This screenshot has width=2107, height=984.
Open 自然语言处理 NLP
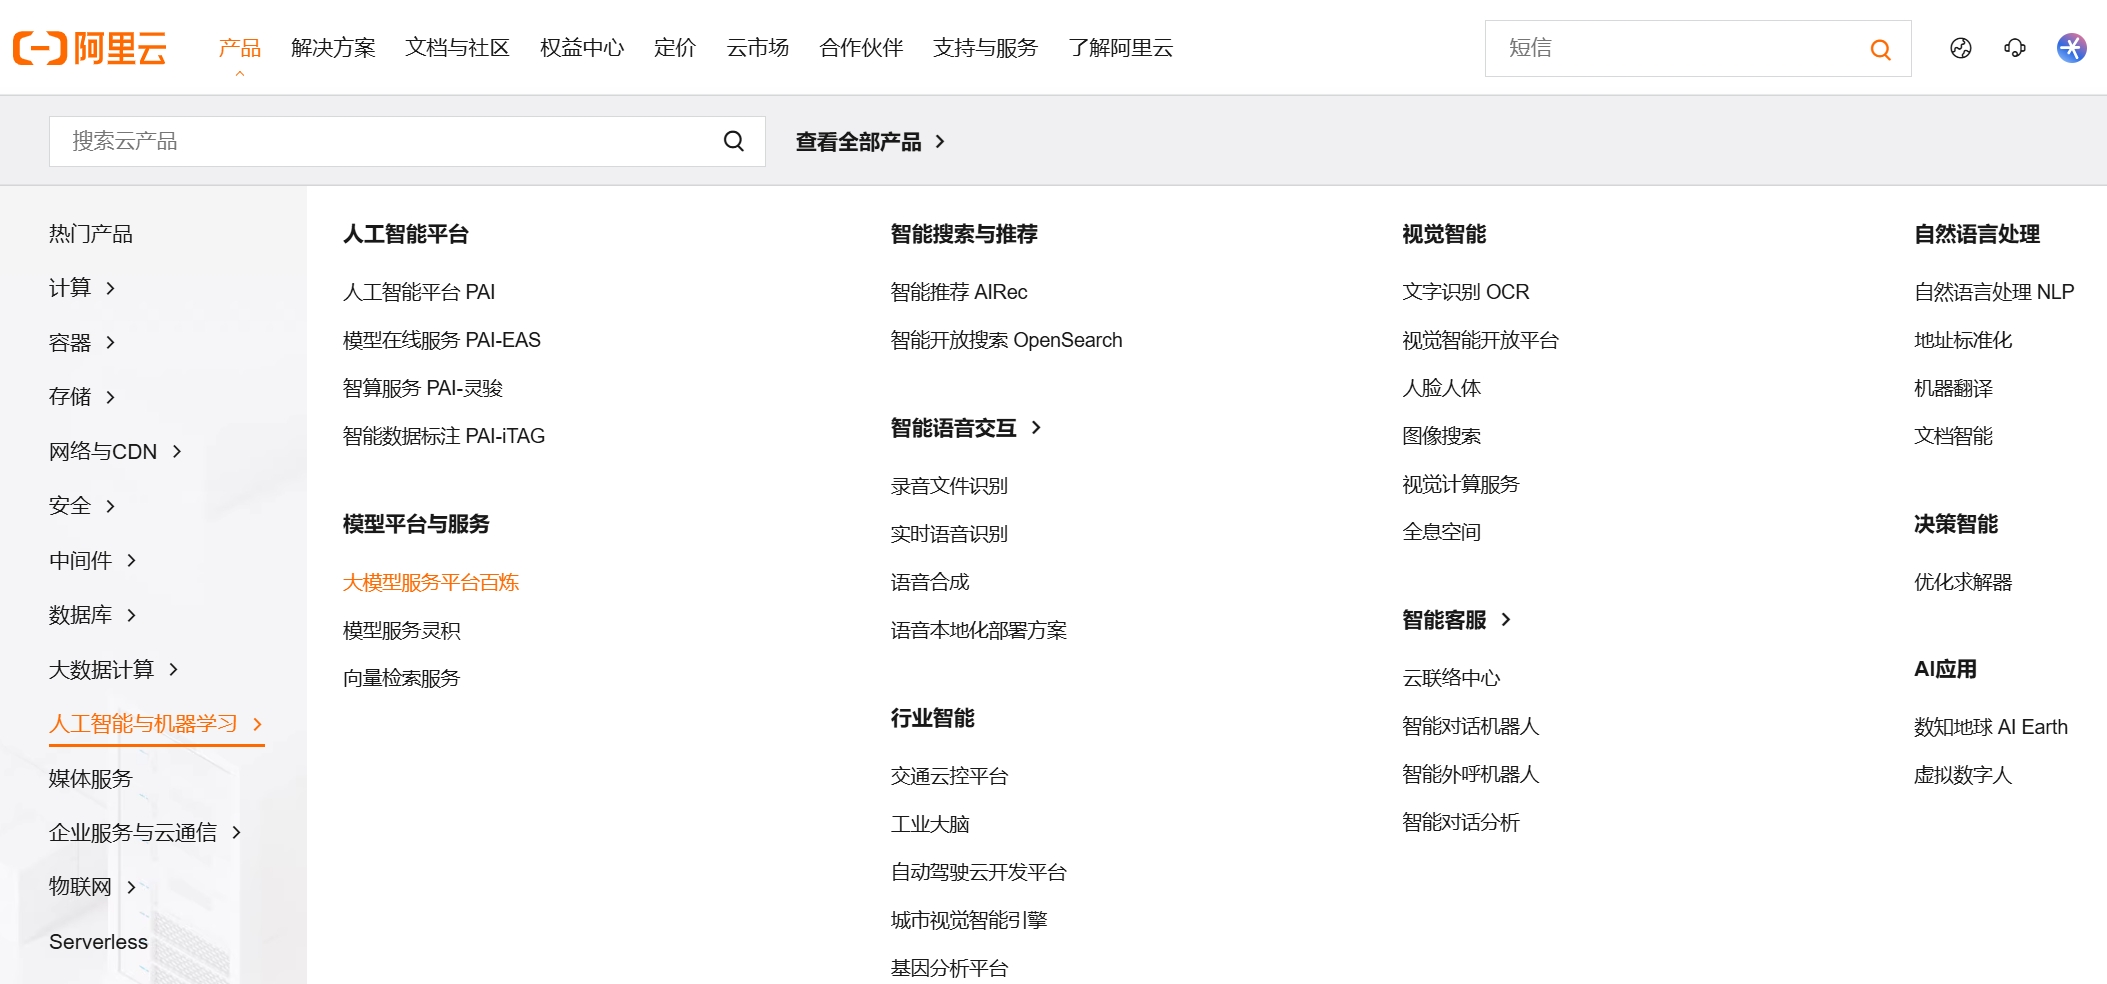coord(1994,292)
